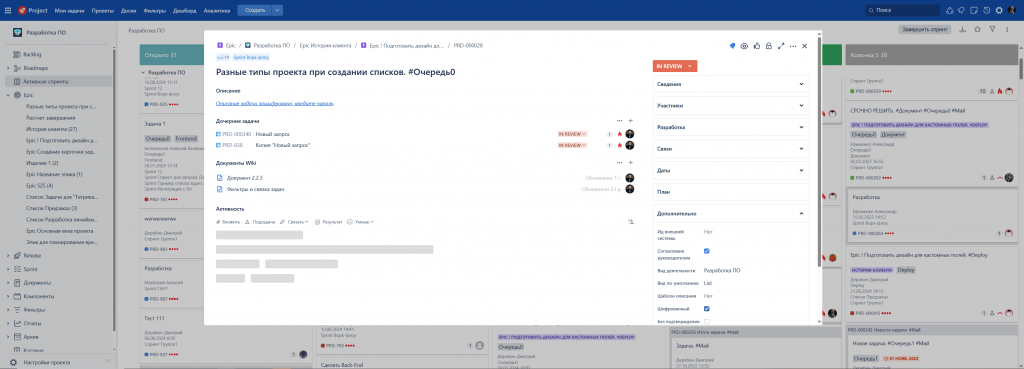Expand the Сведения section

coord(730,84)
